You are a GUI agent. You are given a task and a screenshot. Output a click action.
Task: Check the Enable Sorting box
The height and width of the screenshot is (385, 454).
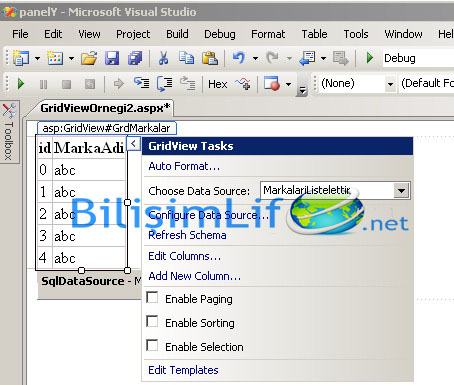152,322
